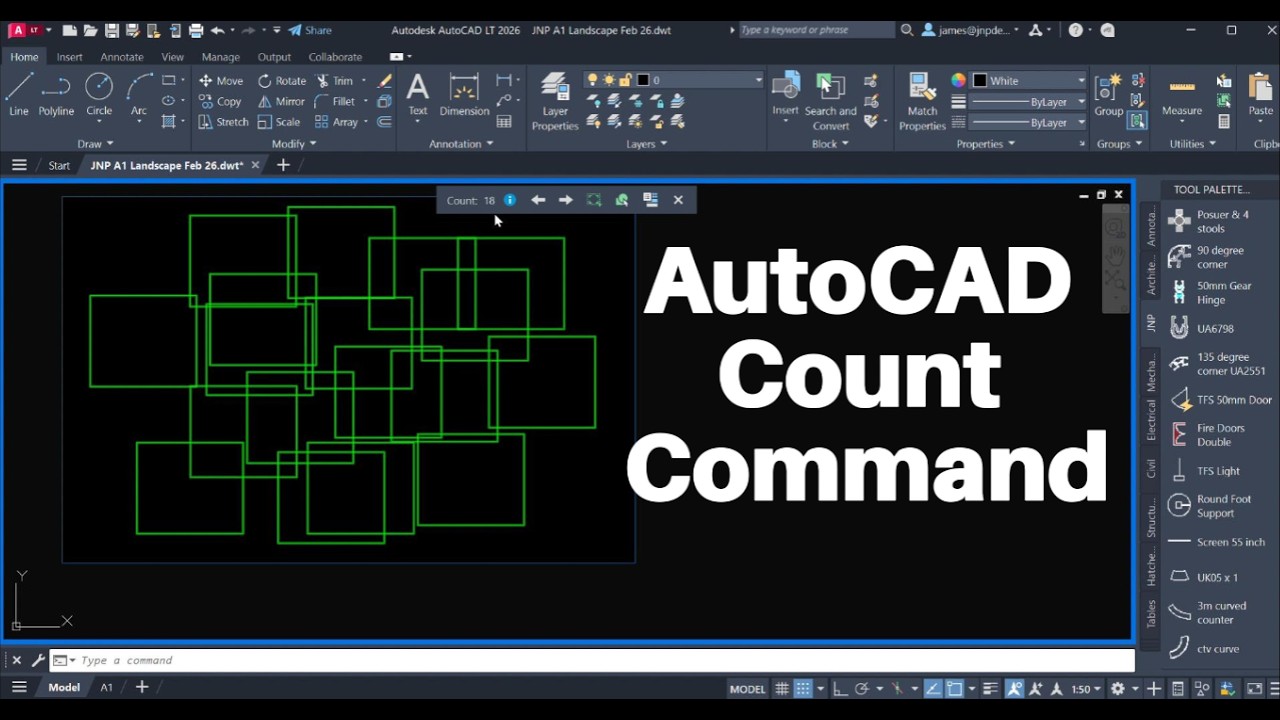This screenshot has width=1280, height=720.
Task: Click the Plot printer icon
Action: (x=196, y=30)
